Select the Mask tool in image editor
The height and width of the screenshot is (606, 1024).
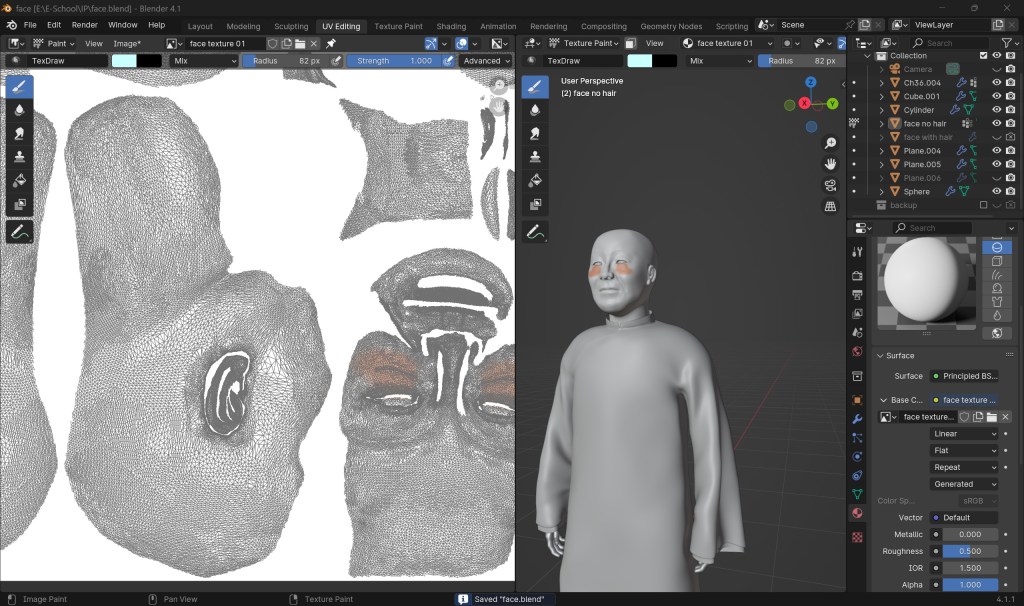click(19, 204)
